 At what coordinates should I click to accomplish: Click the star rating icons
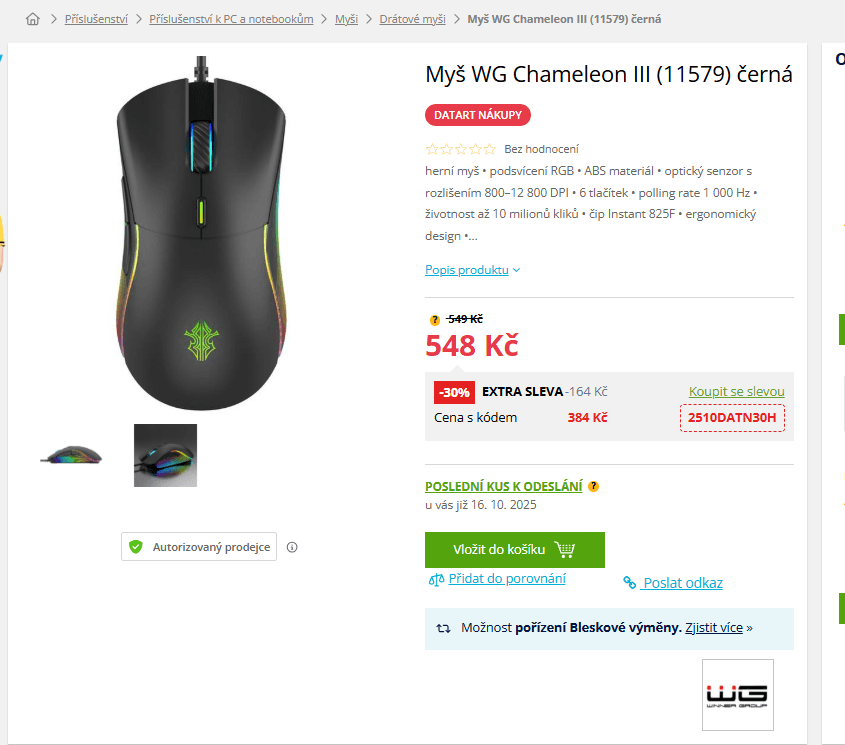click(x=460, y=149)
